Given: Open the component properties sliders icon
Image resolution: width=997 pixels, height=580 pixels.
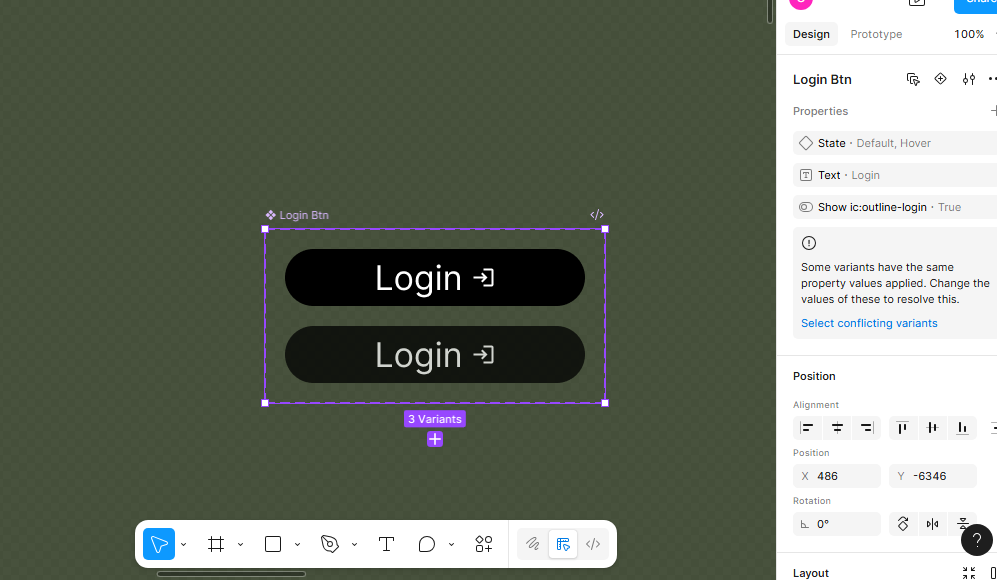Looking at the screenshot, I should (x=968, y=79).
